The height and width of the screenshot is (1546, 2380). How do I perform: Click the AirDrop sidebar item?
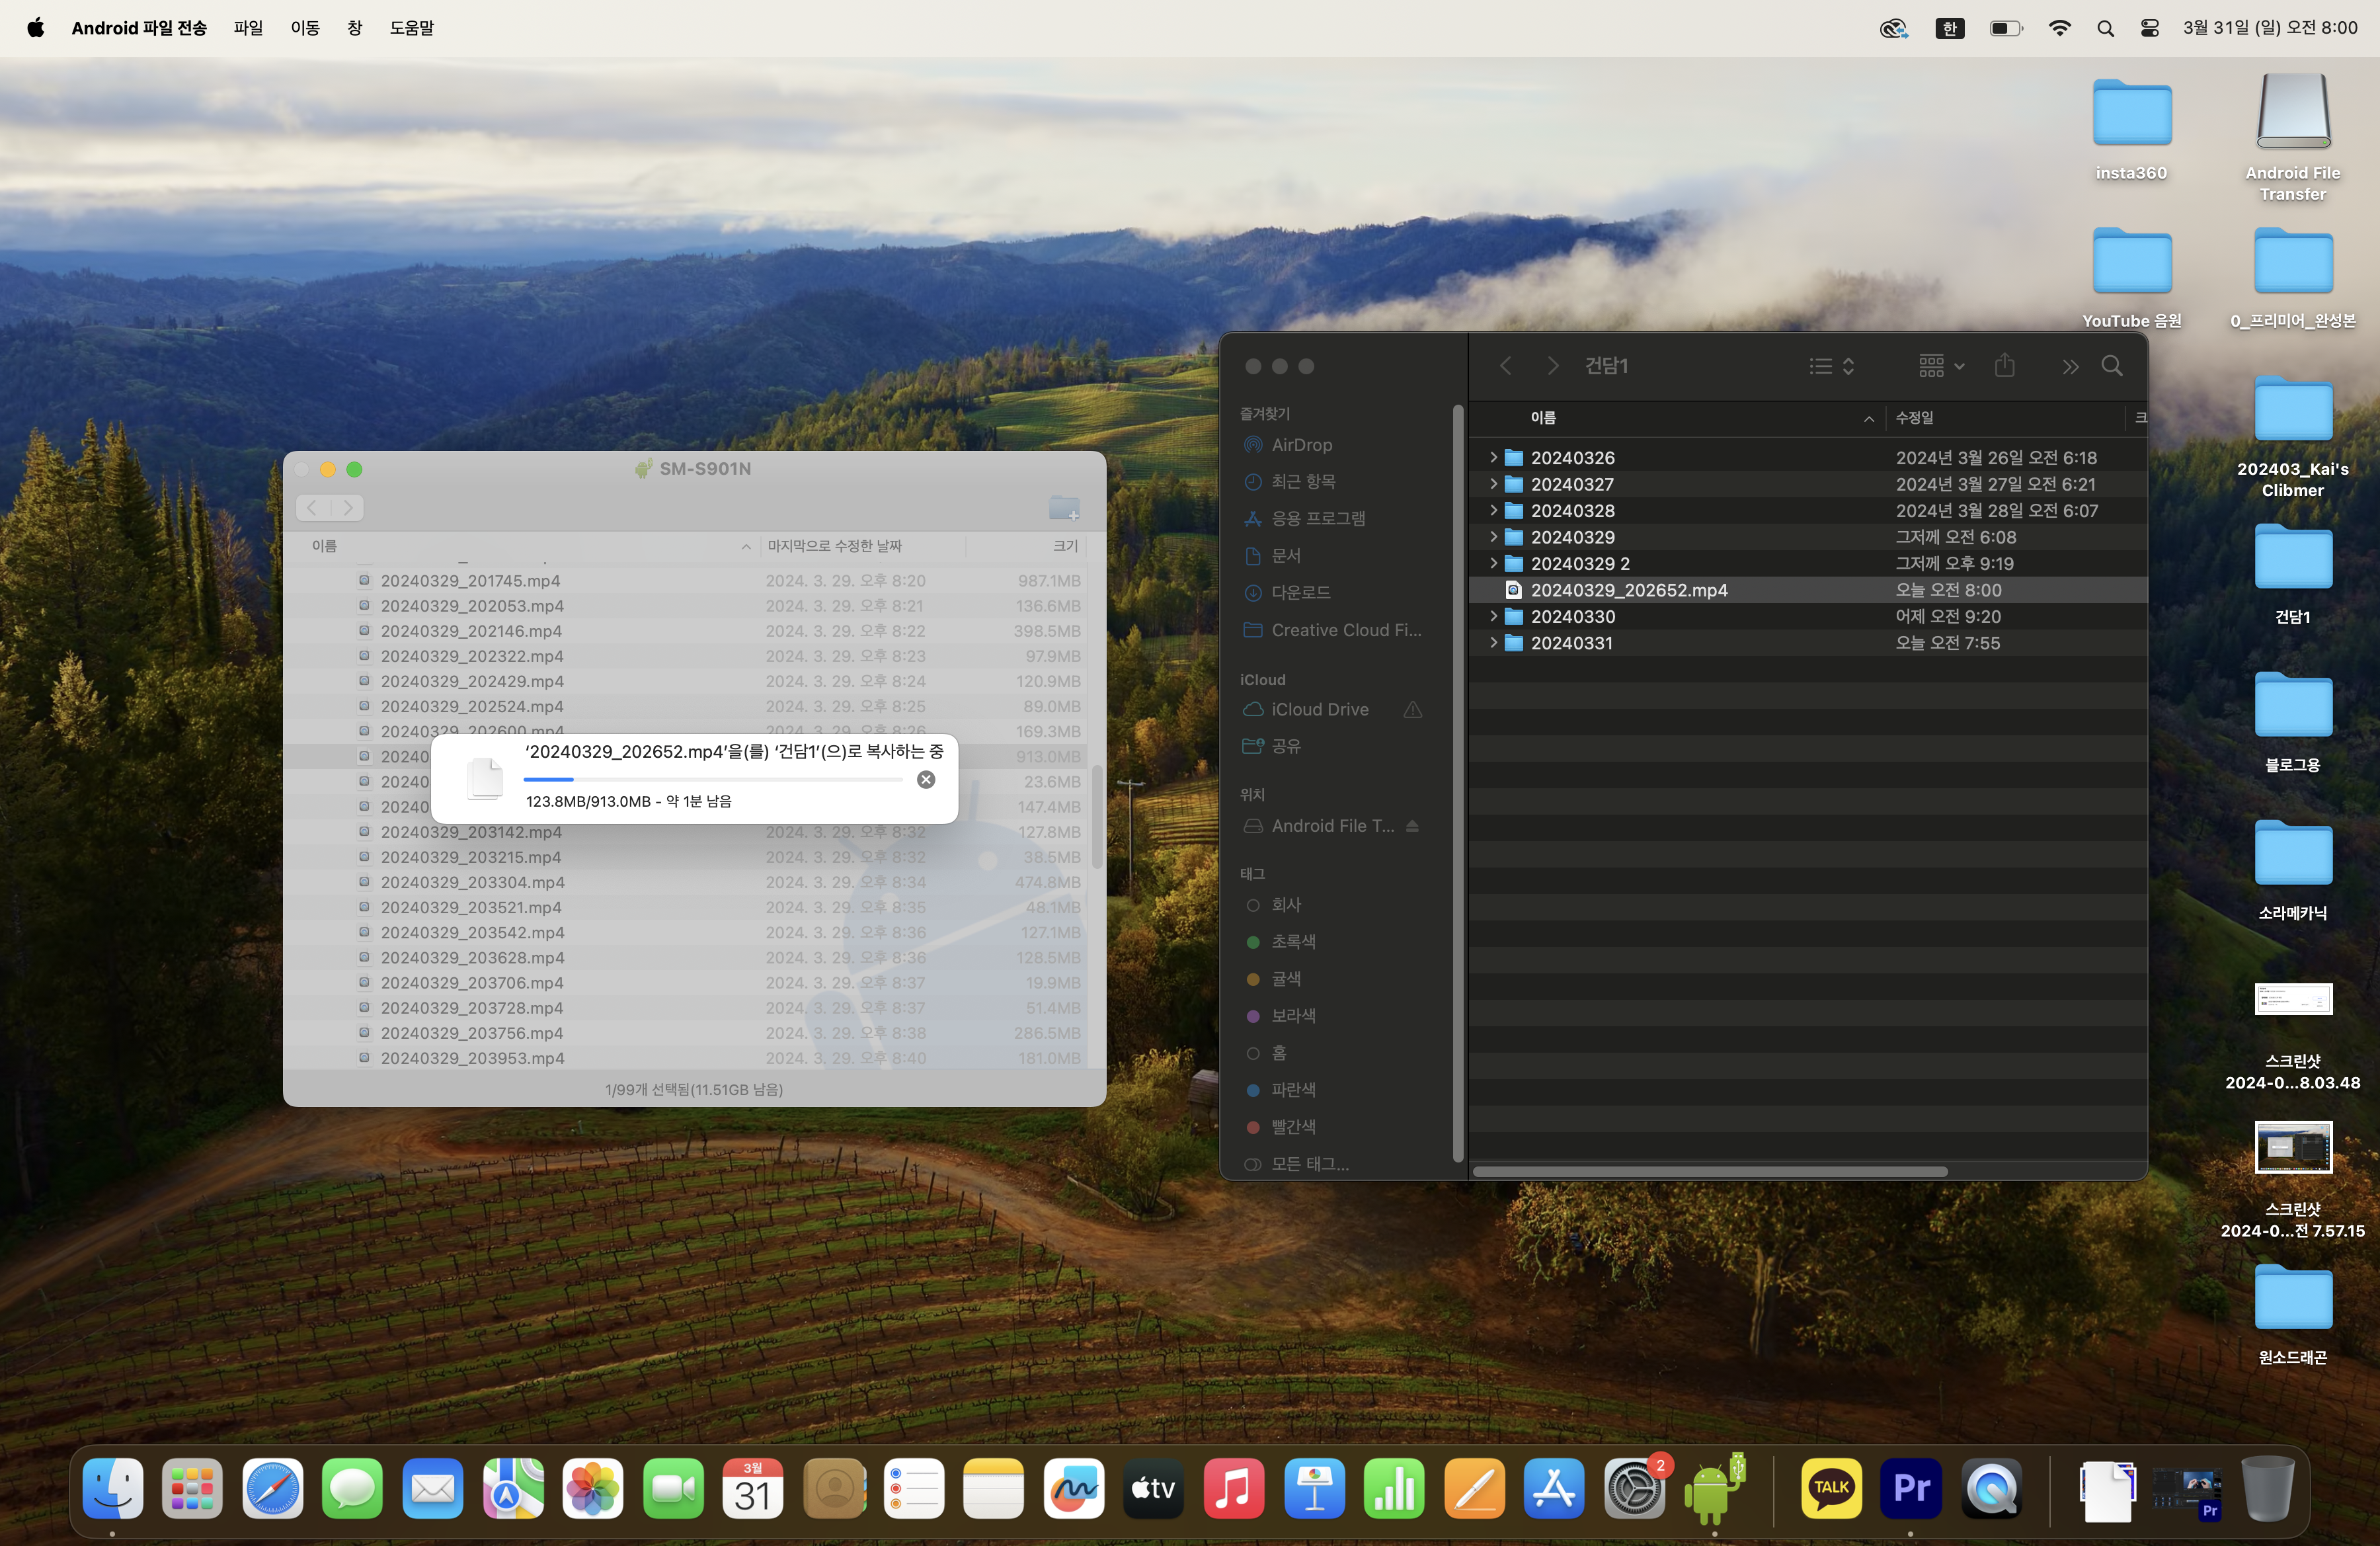coord(1301,445)
